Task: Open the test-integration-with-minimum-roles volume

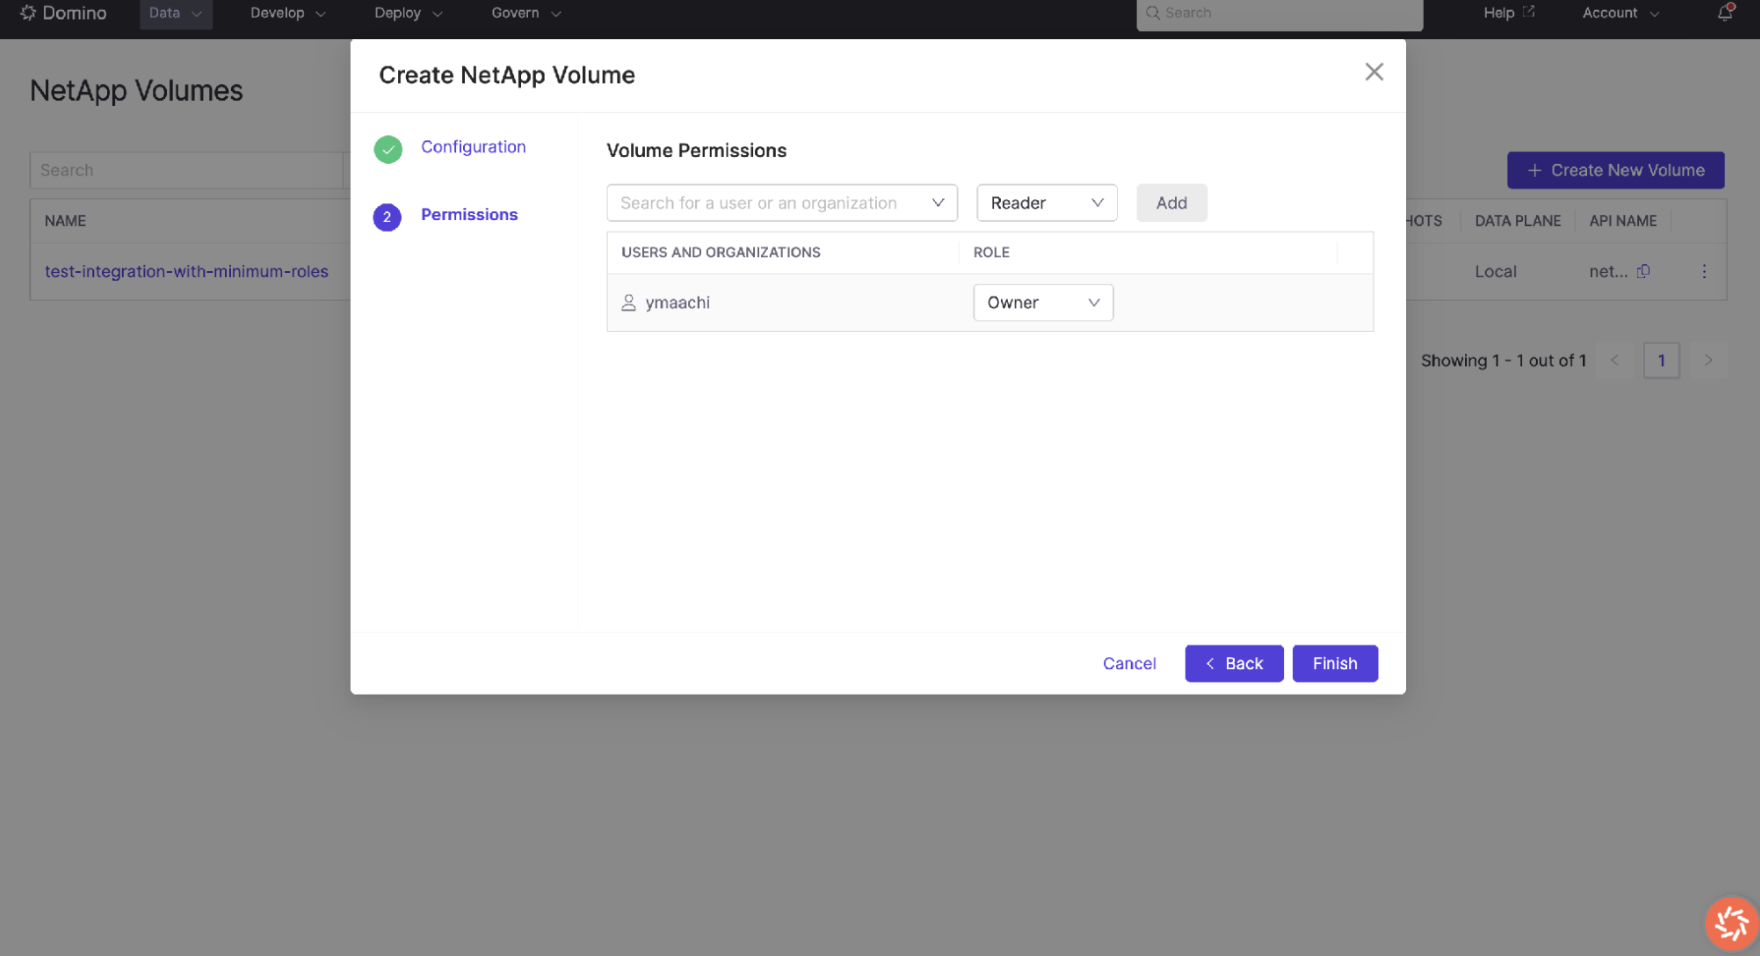Action: 186,271
